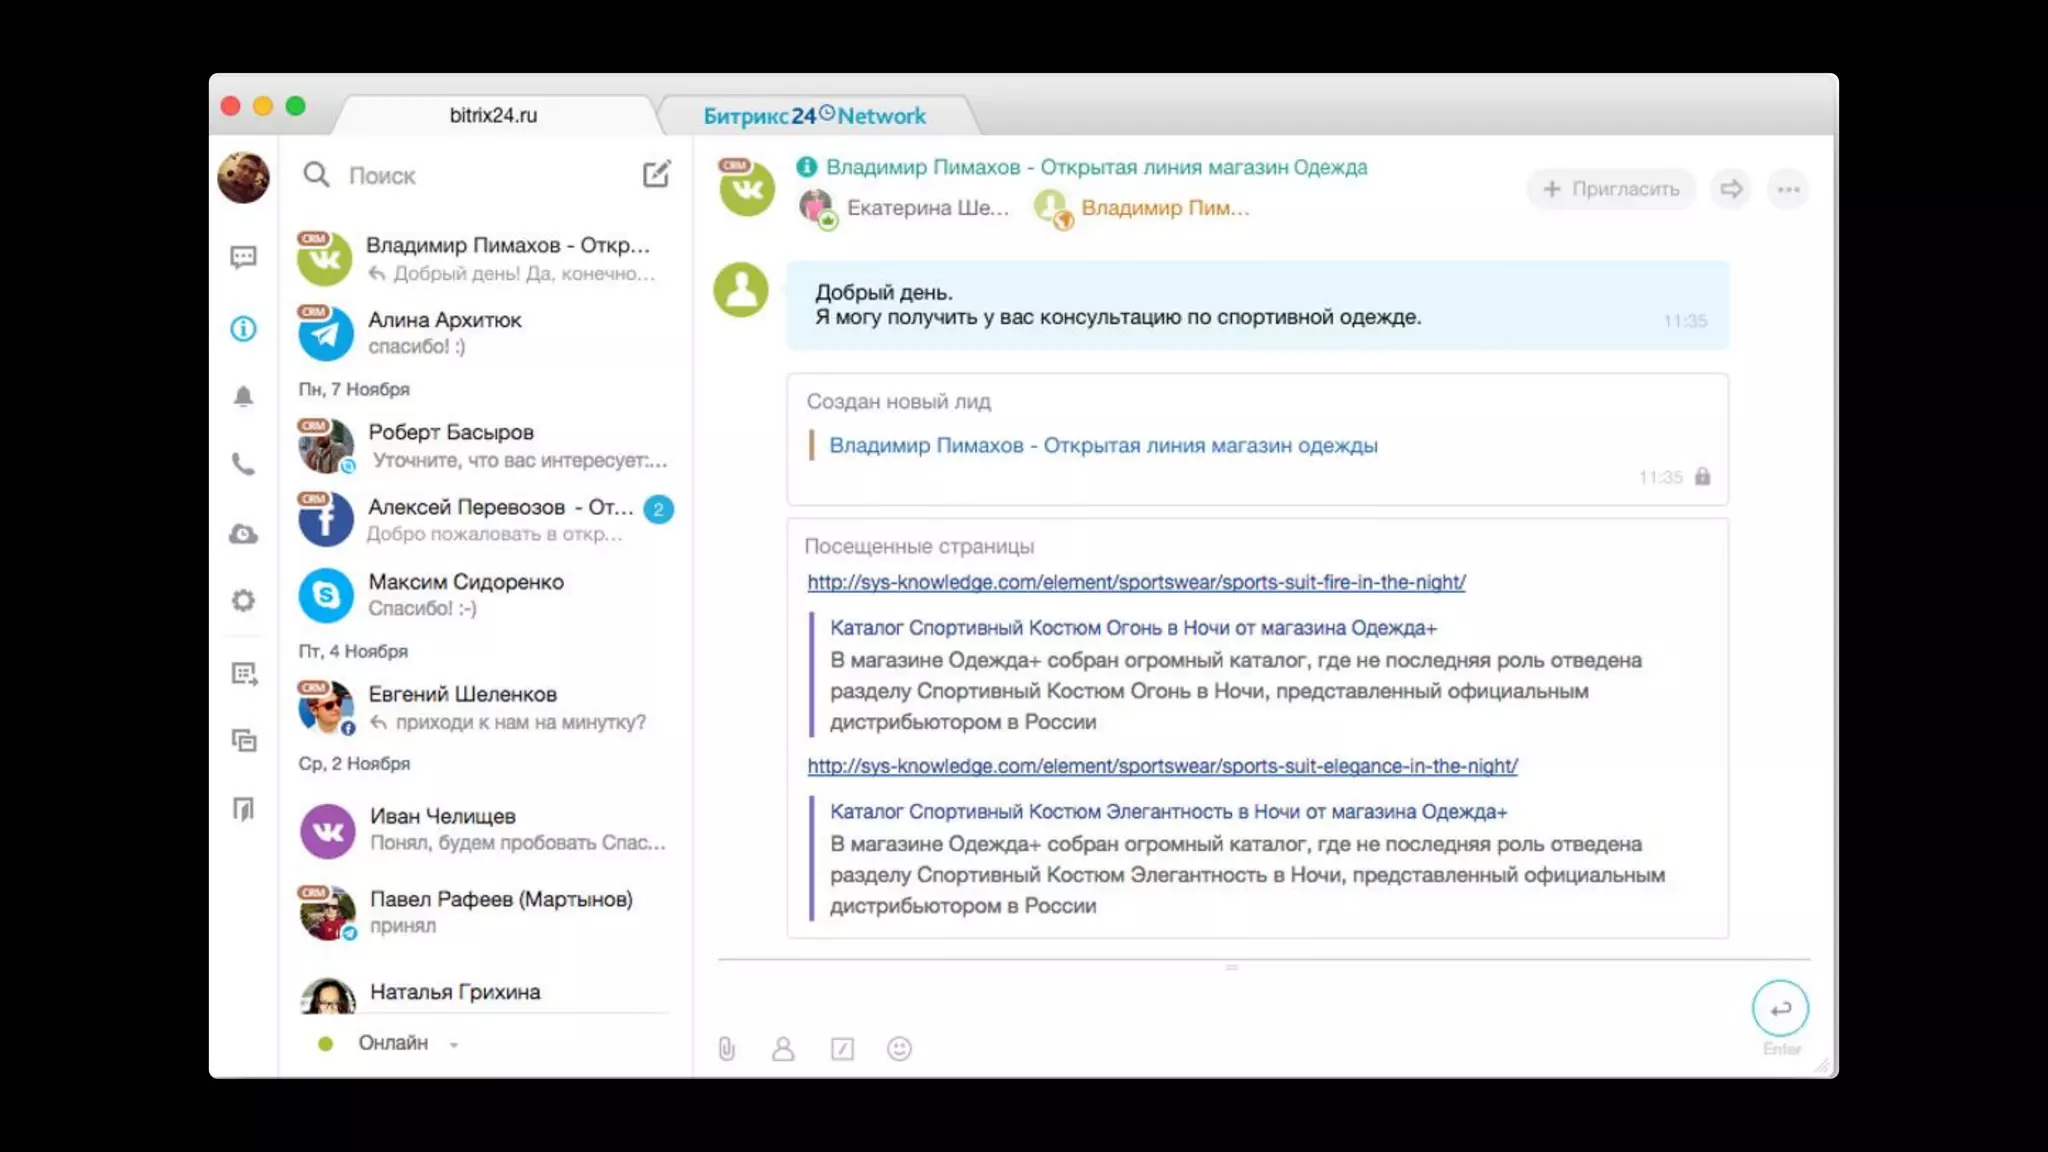Open the emoji smiley picker
The image size is (2048, 1152).
(x=899, y=1048)
